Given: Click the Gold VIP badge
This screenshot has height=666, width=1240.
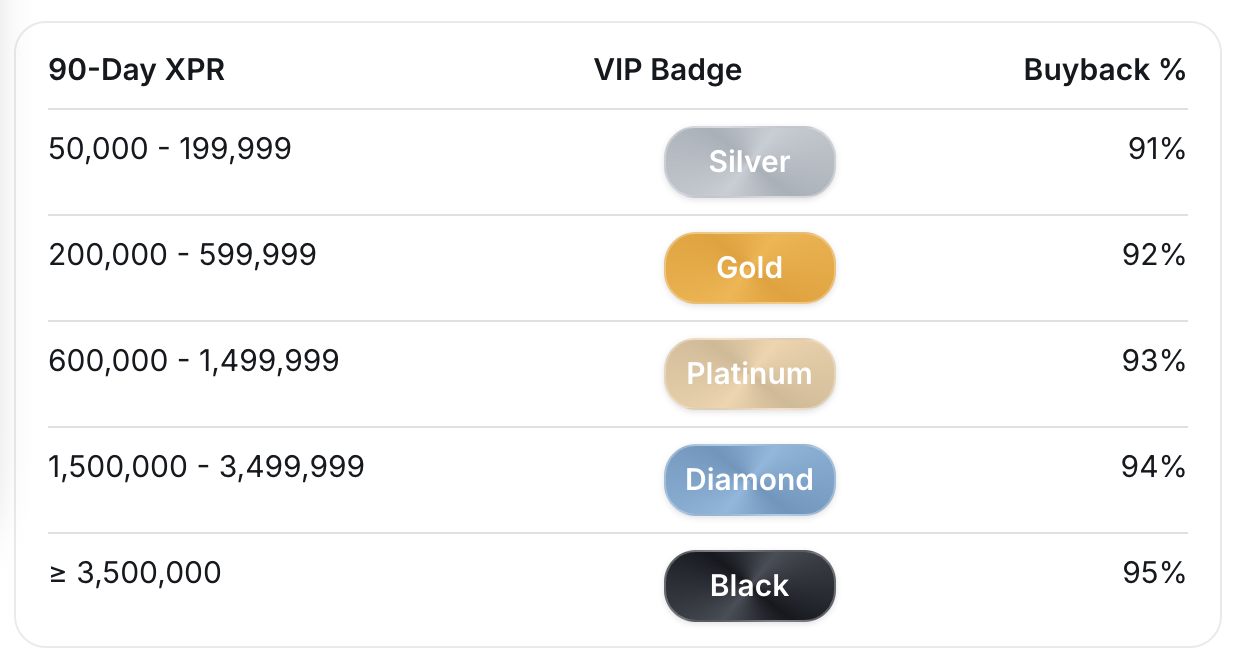Looking at the screenshot, I should (749, 268).
